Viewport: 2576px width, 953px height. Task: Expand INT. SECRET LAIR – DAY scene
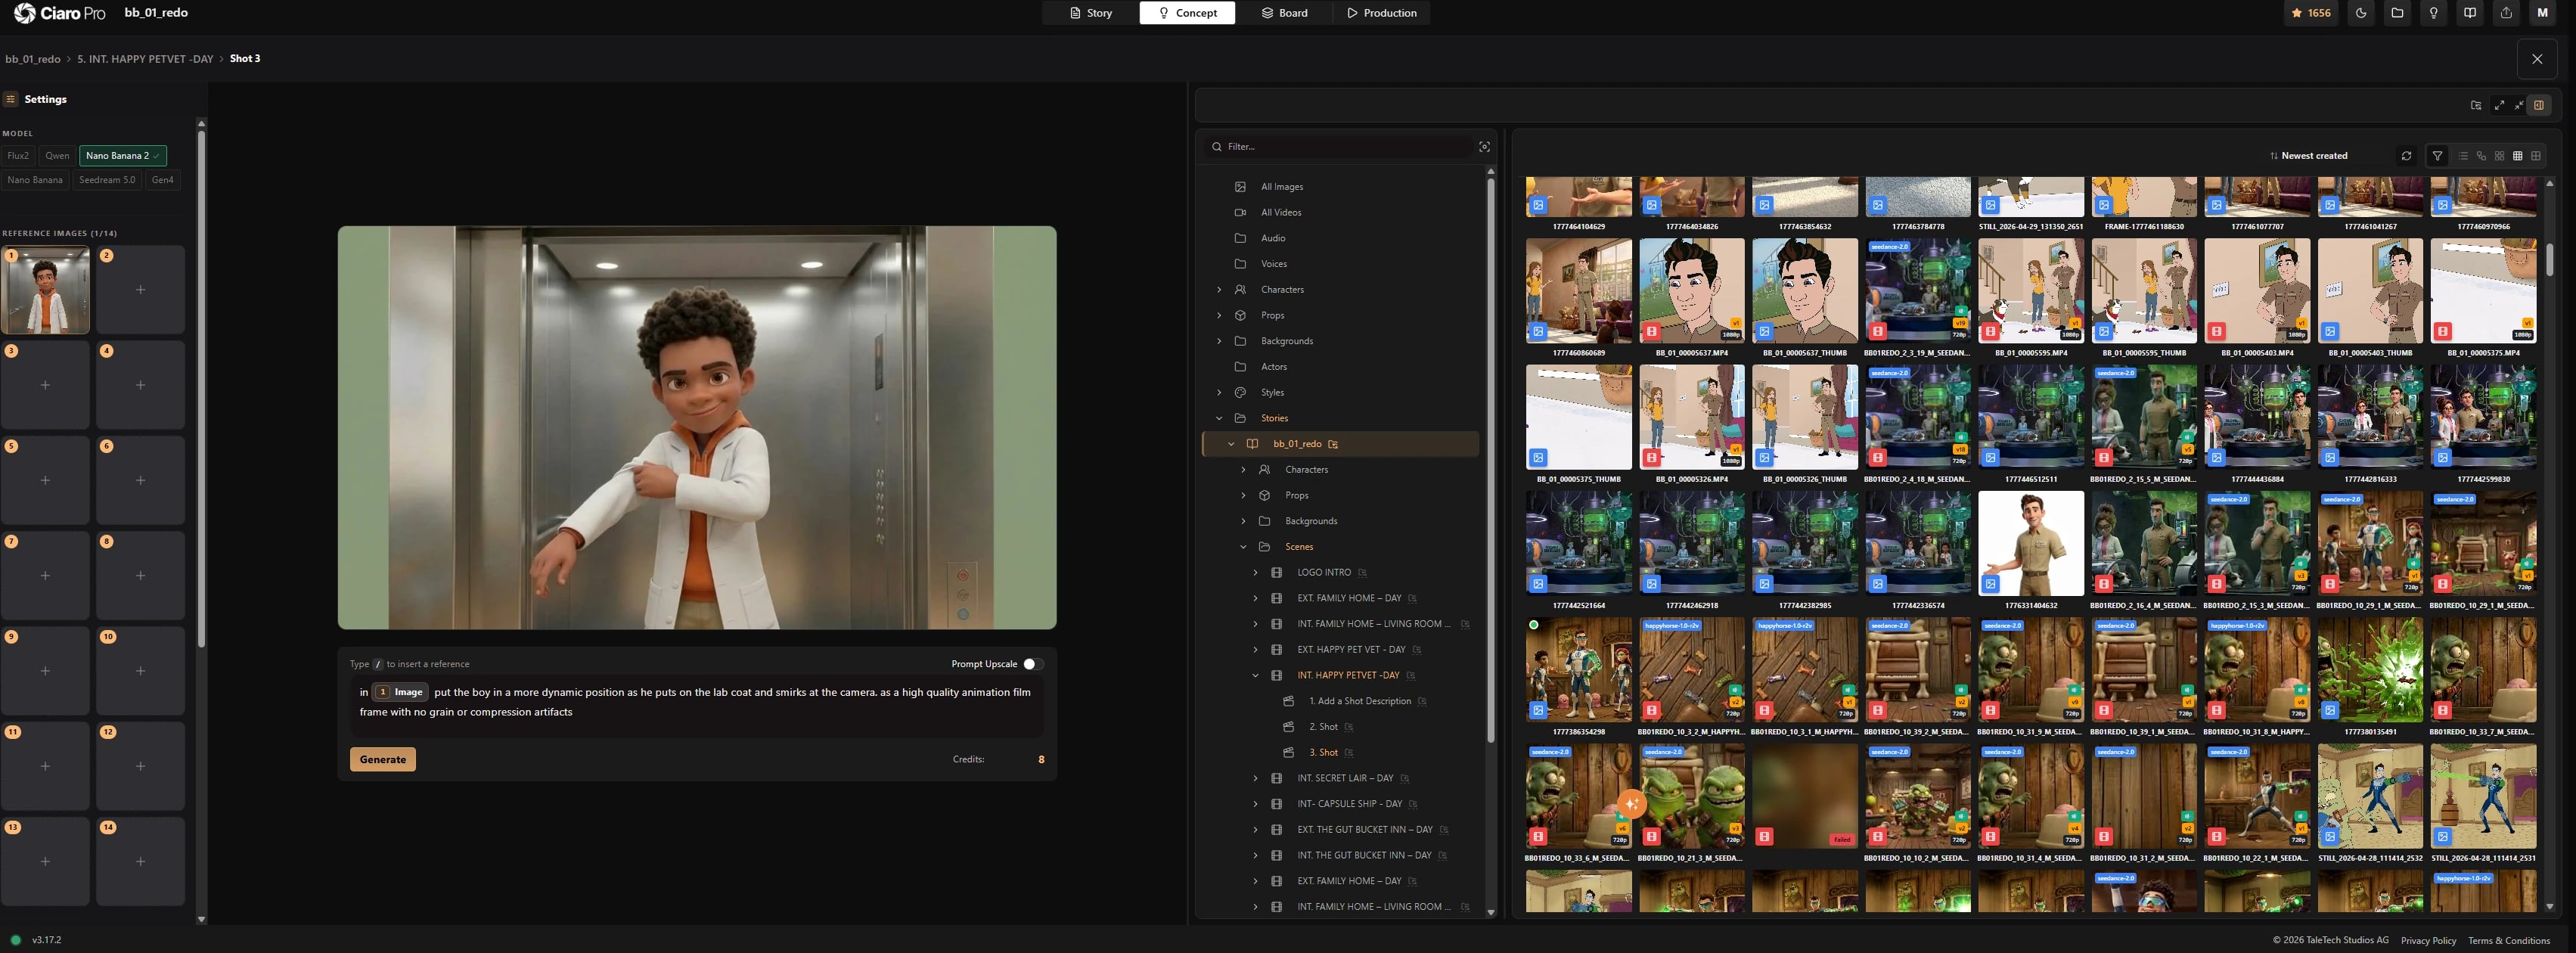pyautogui.click(x=1255, y=779)
